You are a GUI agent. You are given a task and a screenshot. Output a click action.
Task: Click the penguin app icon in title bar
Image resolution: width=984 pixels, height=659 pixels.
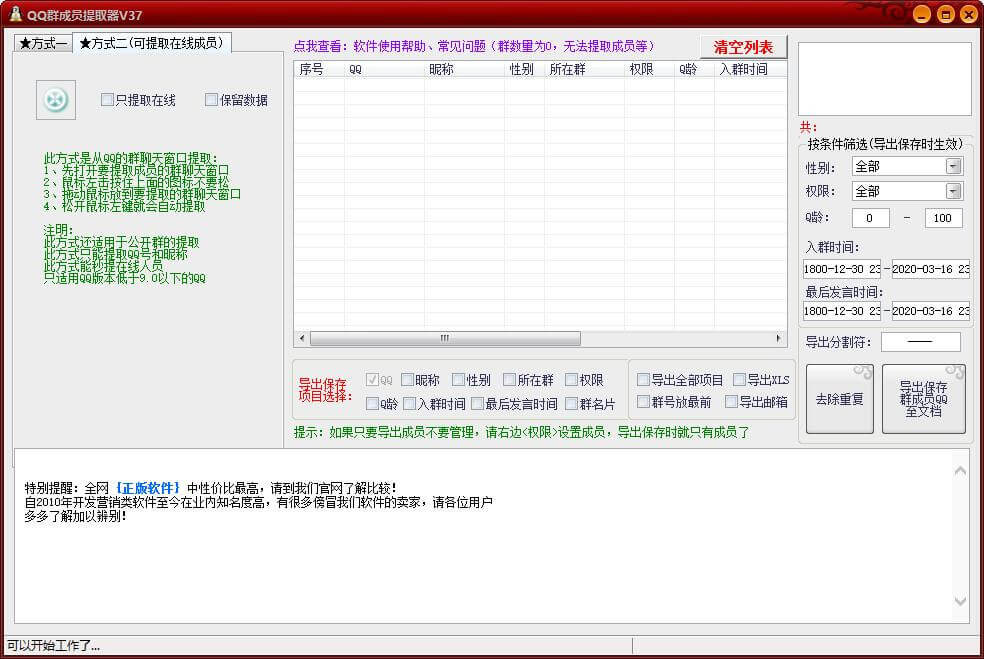(x=15, y=14)
